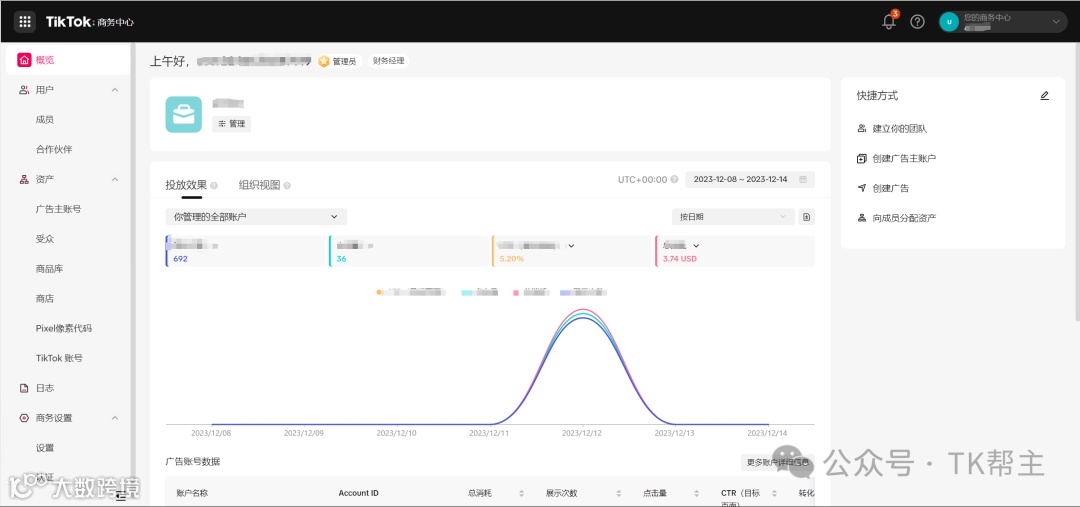
Task: Open 日志 logs page
Action: [45, 388]
